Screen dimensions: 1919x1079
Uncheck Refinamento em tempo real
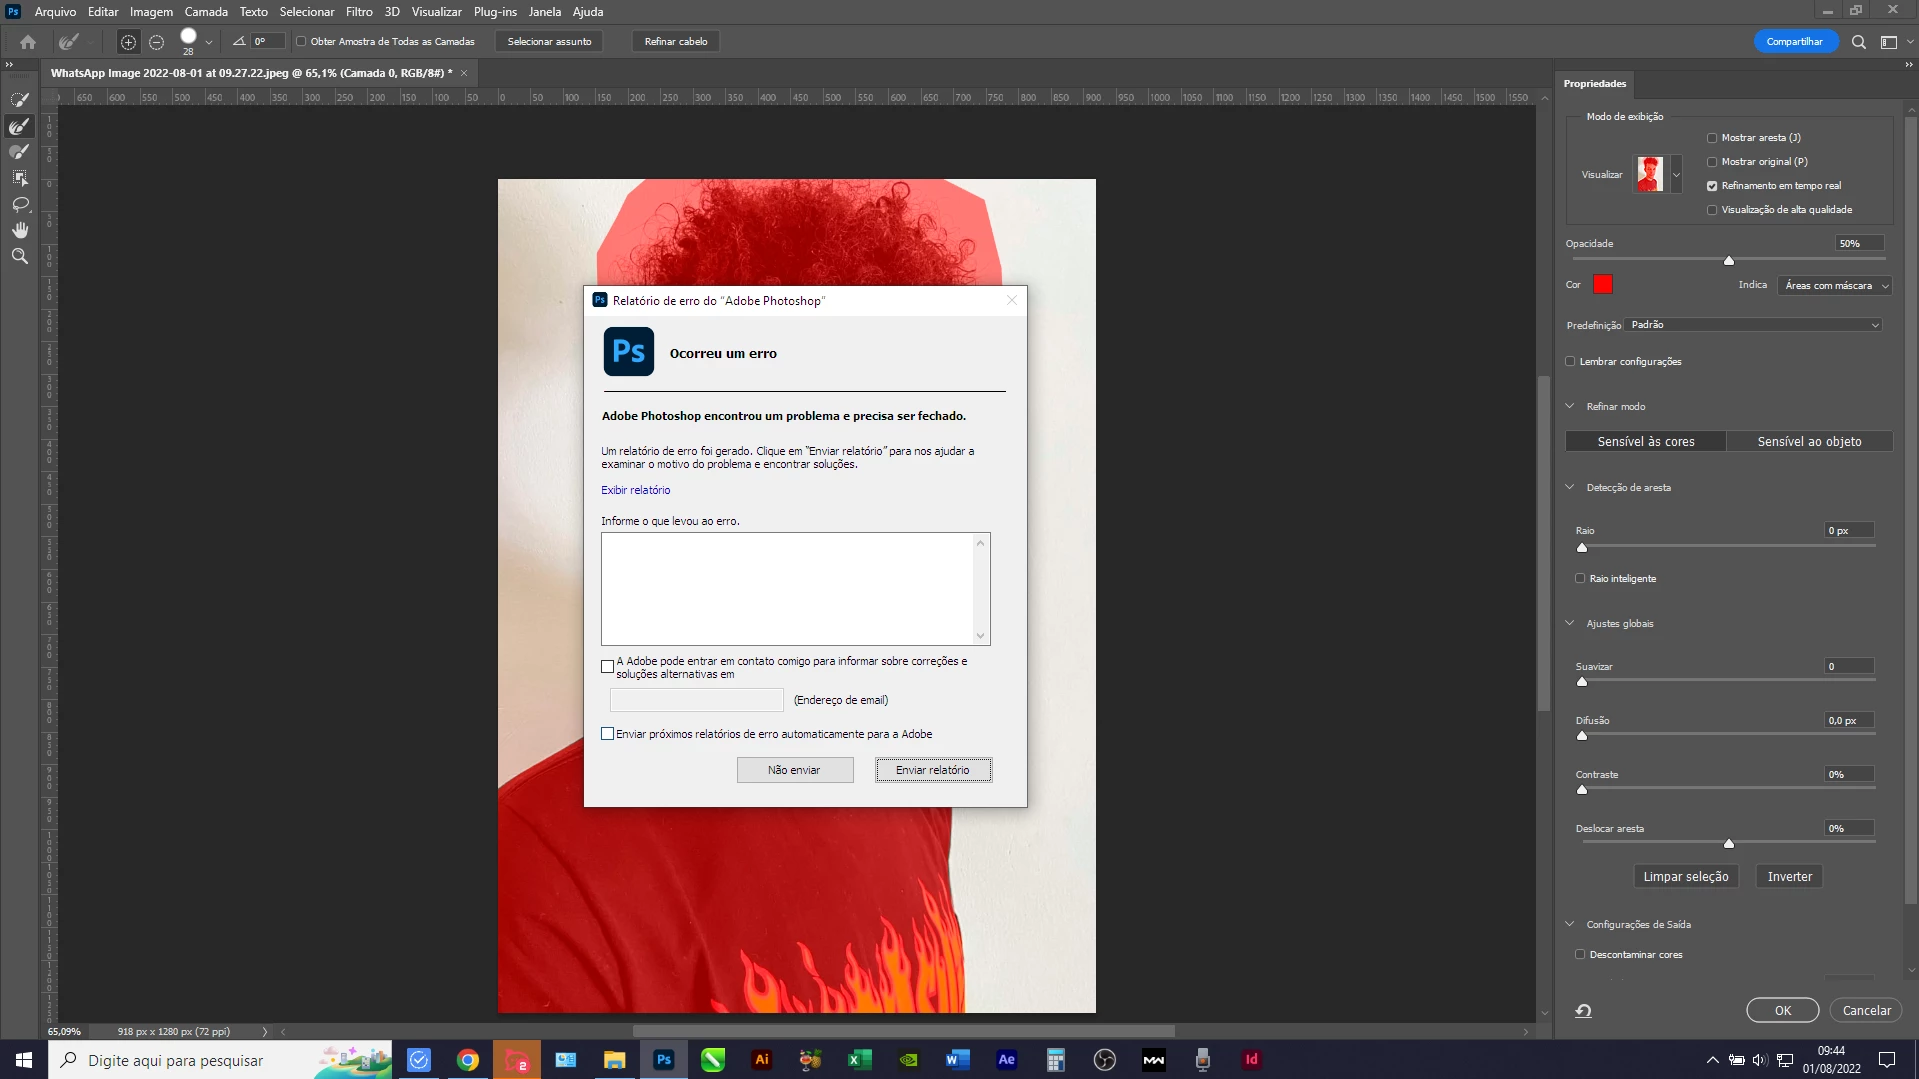pyautogui.click(x=1712, y=186)
